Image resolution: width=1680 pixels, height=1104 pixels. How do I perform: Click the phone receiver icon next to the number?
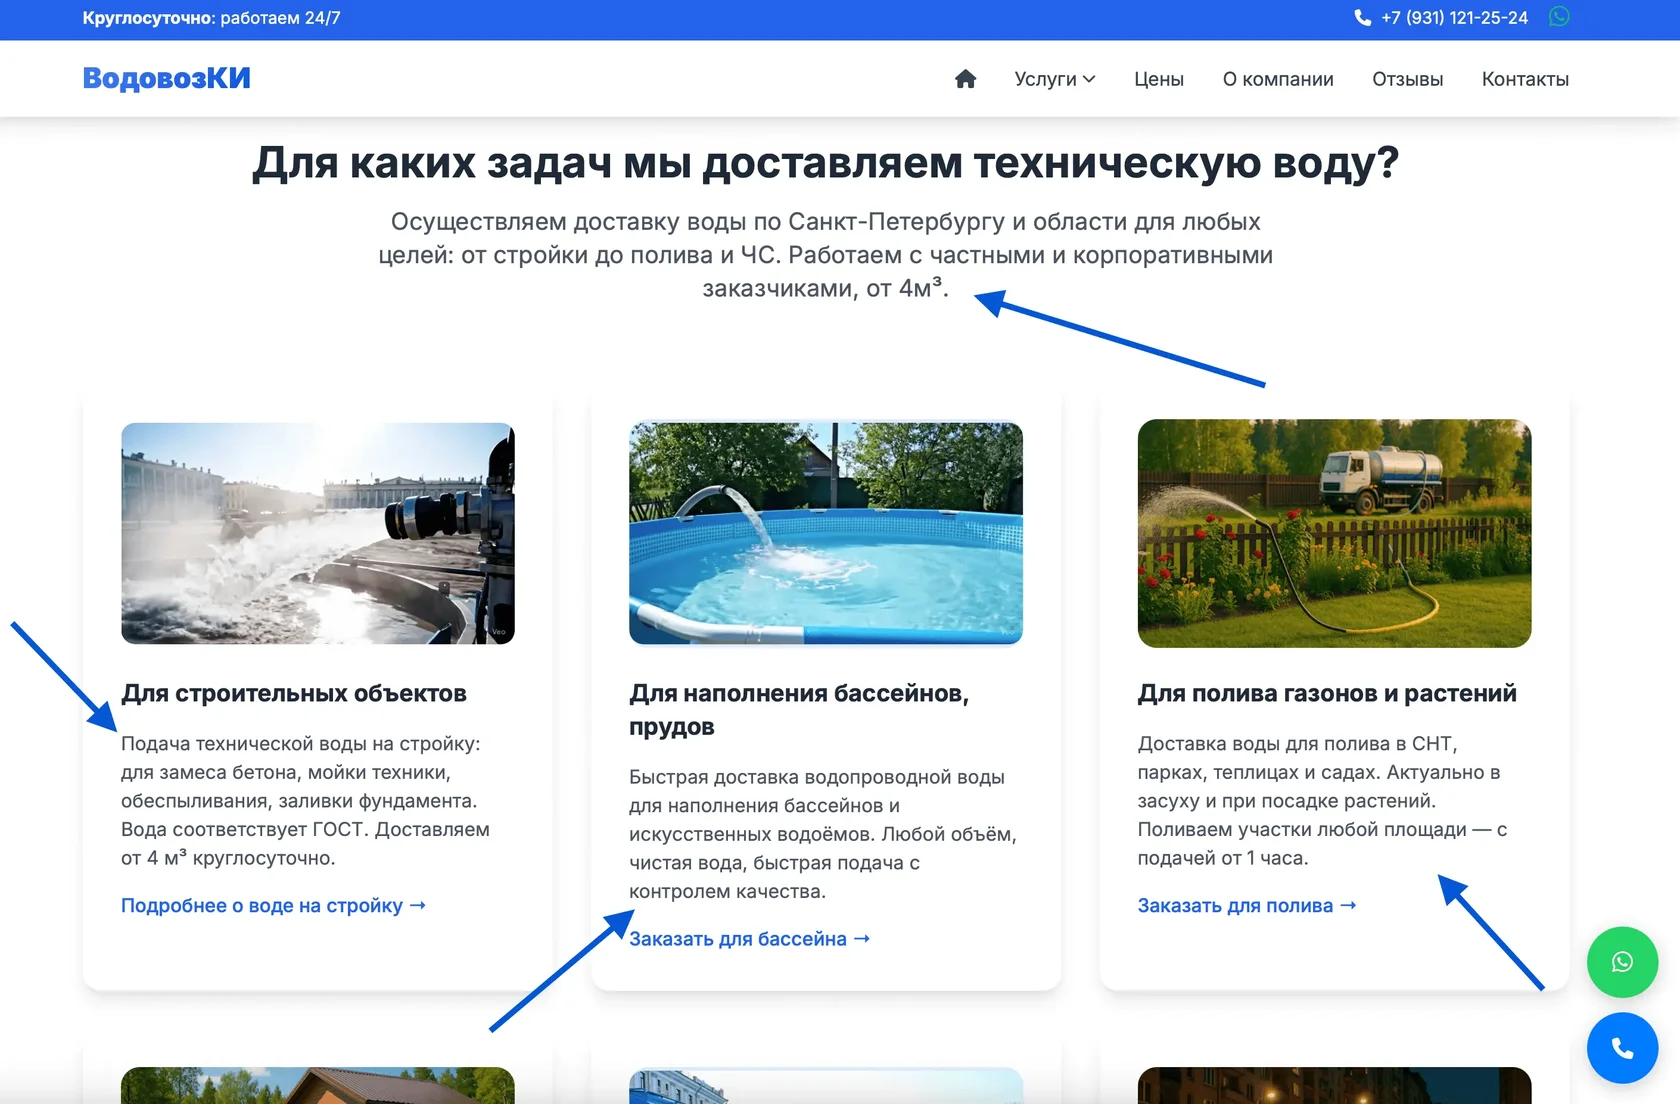(x=1362, y=17)
